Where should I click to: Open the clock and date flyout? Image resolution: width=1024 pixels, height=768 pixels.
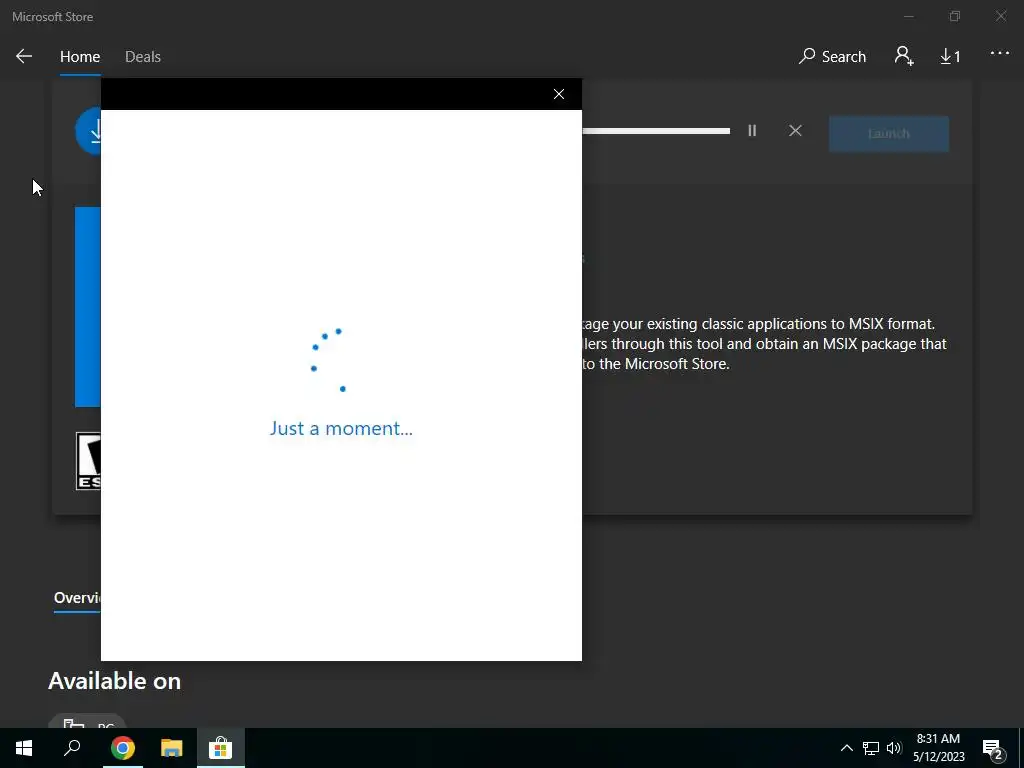point(938,748)
